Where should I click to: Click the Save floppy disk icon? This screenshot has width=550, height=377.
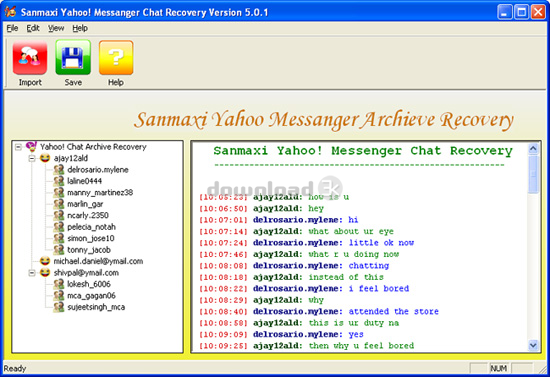click(73, 58)
